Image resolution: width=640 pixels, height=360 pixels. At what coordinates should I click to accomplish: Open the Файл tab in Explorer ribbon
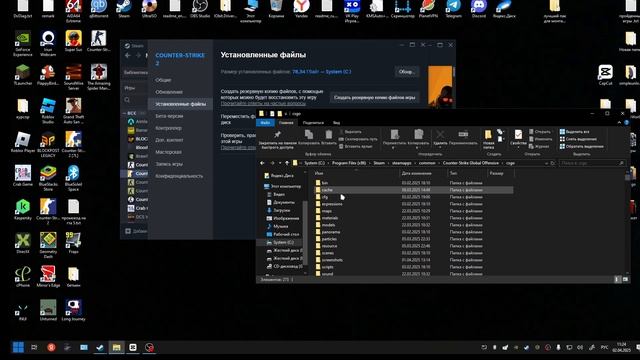click(x=265, y=122)
